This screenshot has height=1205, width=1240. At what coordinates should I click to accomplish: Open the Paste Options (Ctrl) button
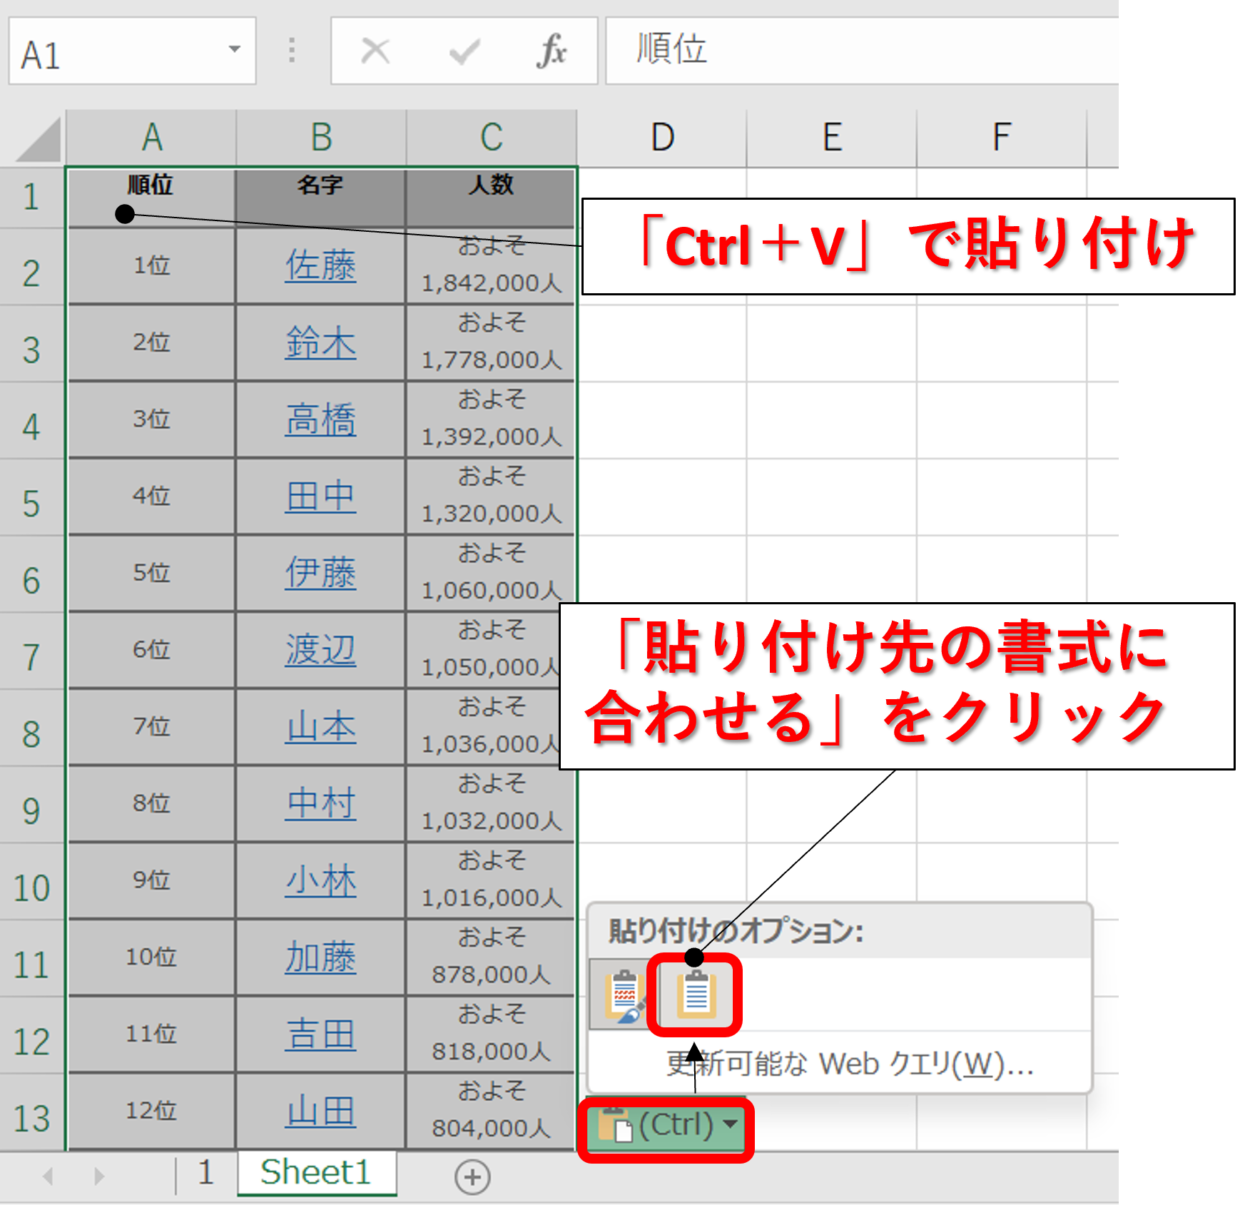666,1127
